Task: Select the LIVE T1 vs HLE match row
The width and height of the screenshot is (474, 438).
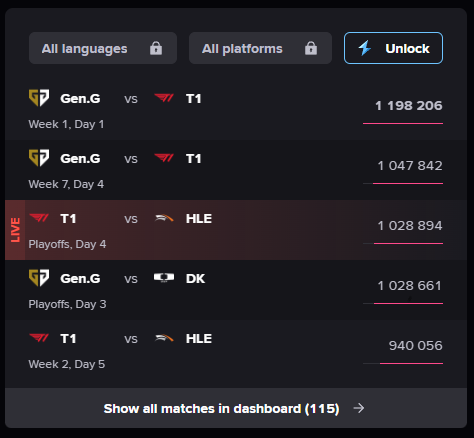Action: [236, 230]
